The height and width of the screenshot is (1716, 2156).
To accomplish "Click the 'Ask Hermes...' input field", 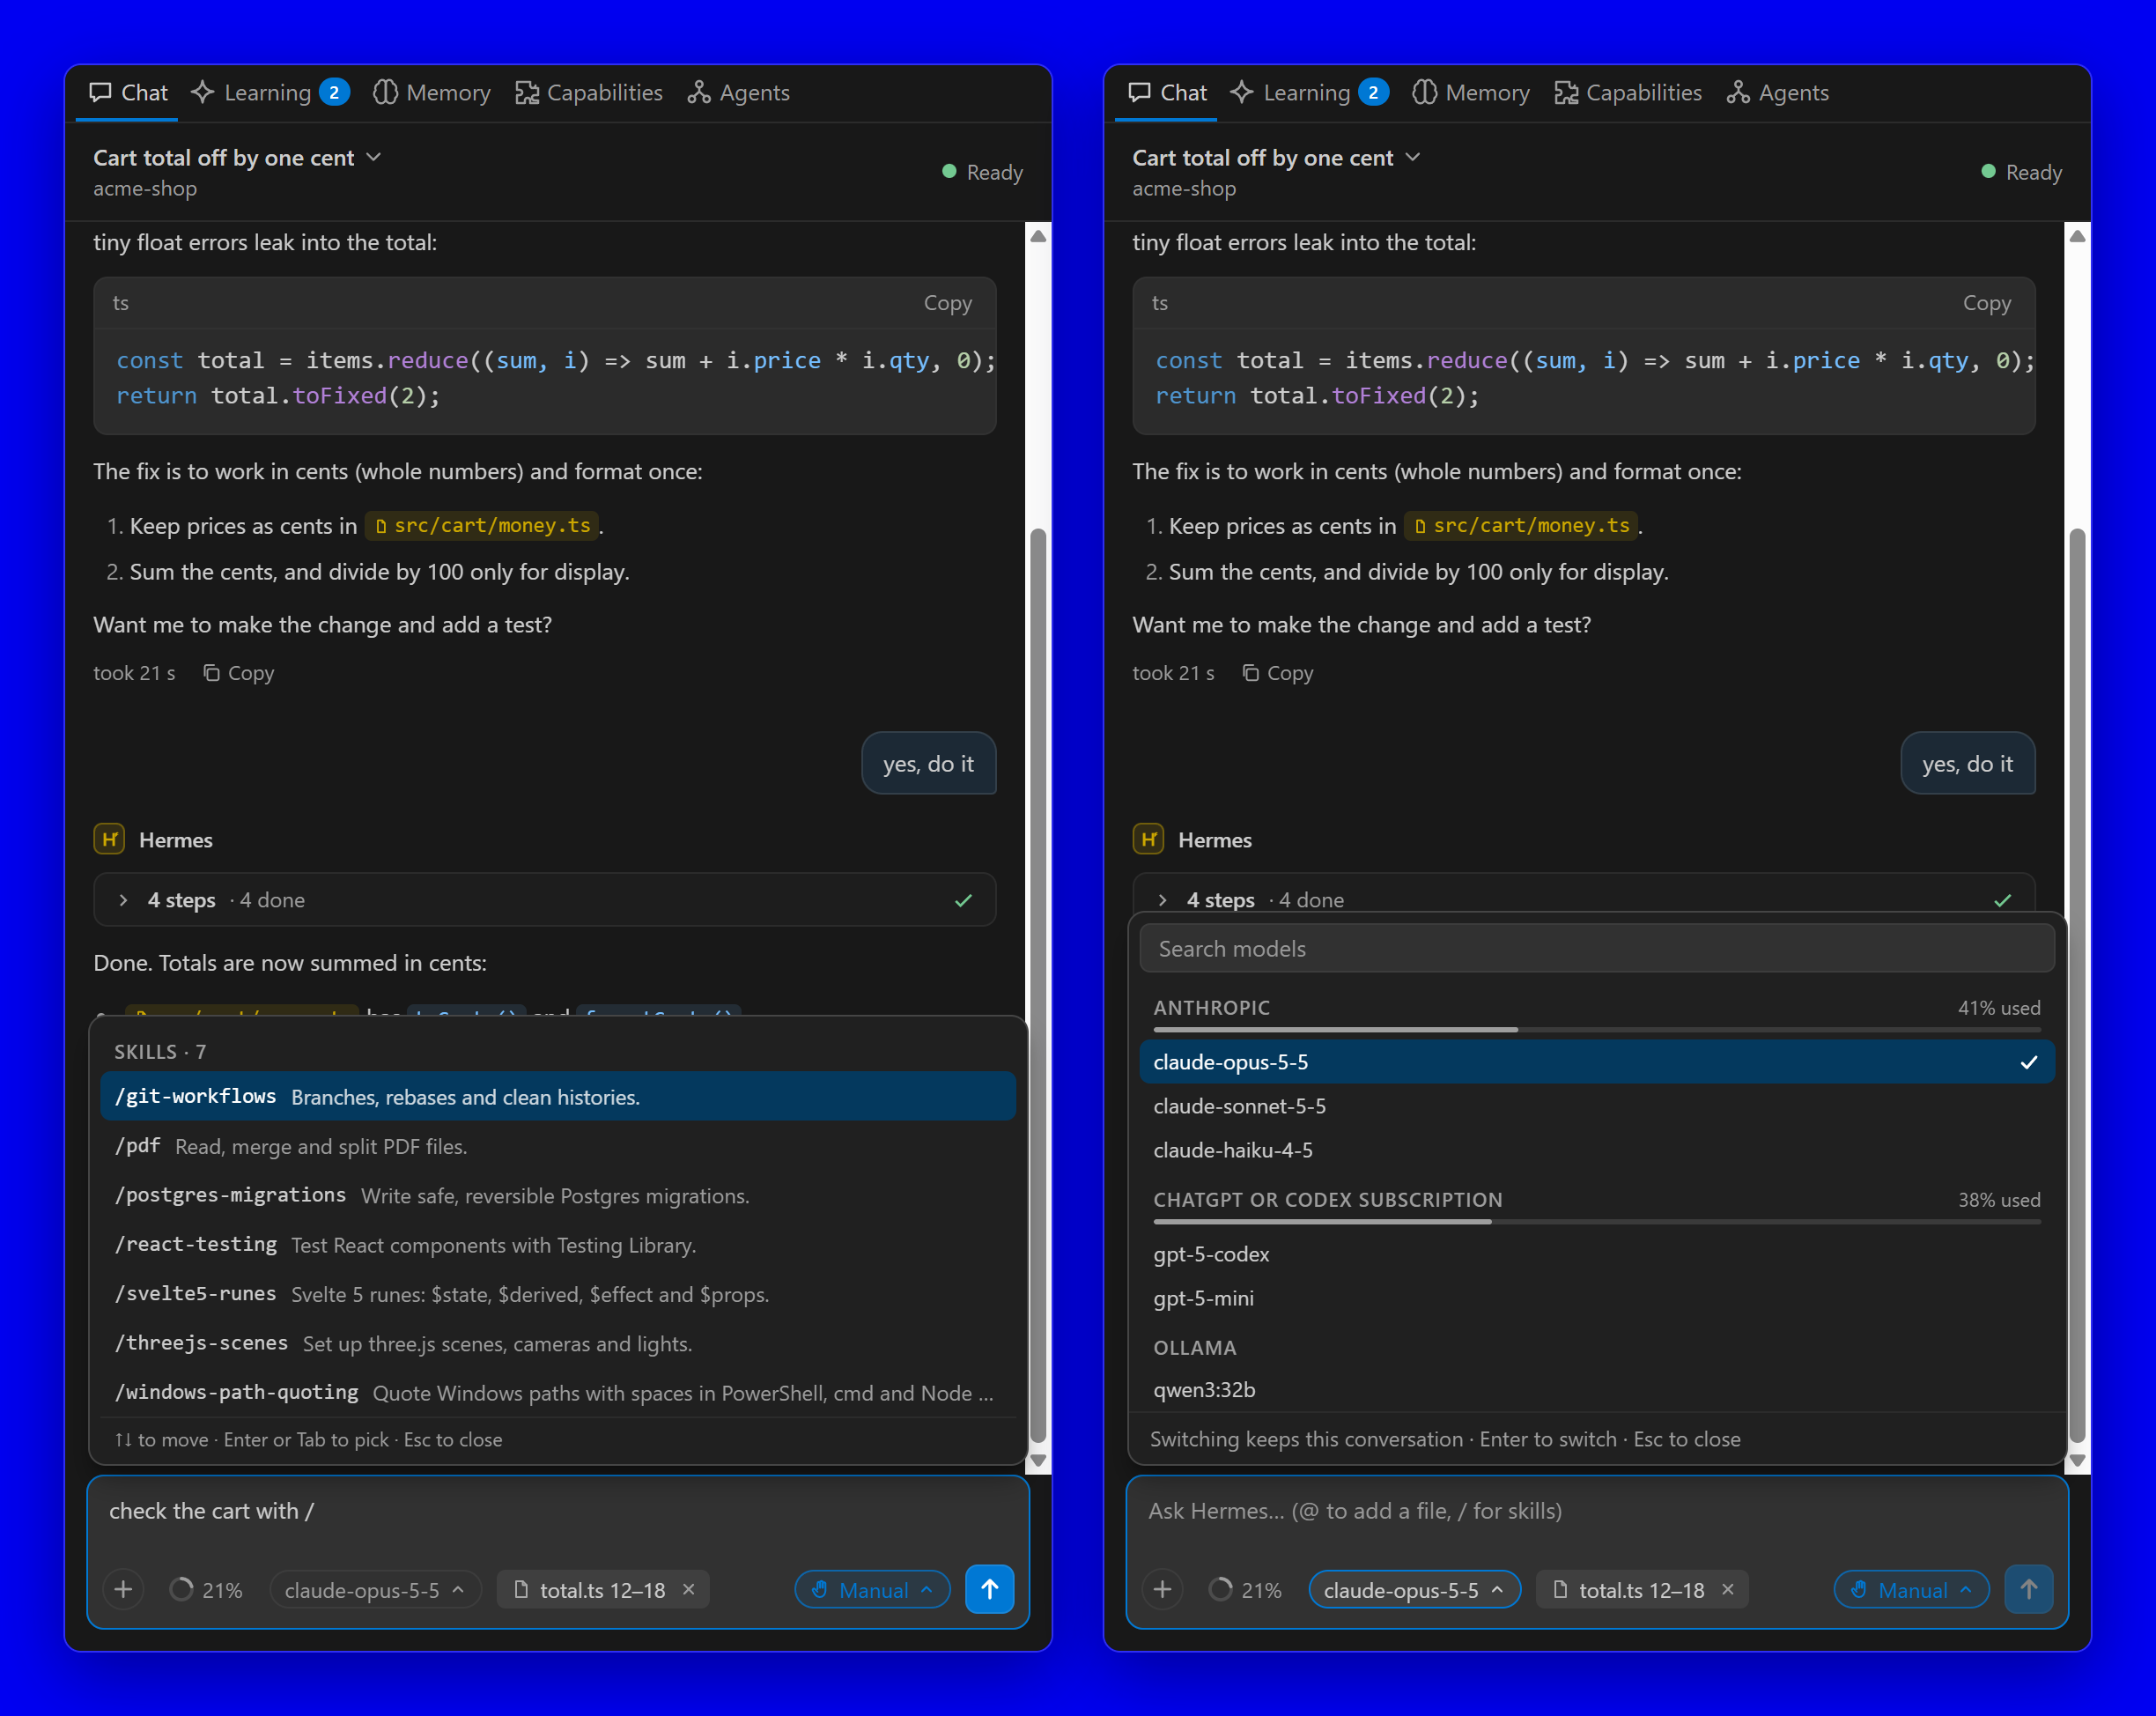I will (x=1597, y=1511).
